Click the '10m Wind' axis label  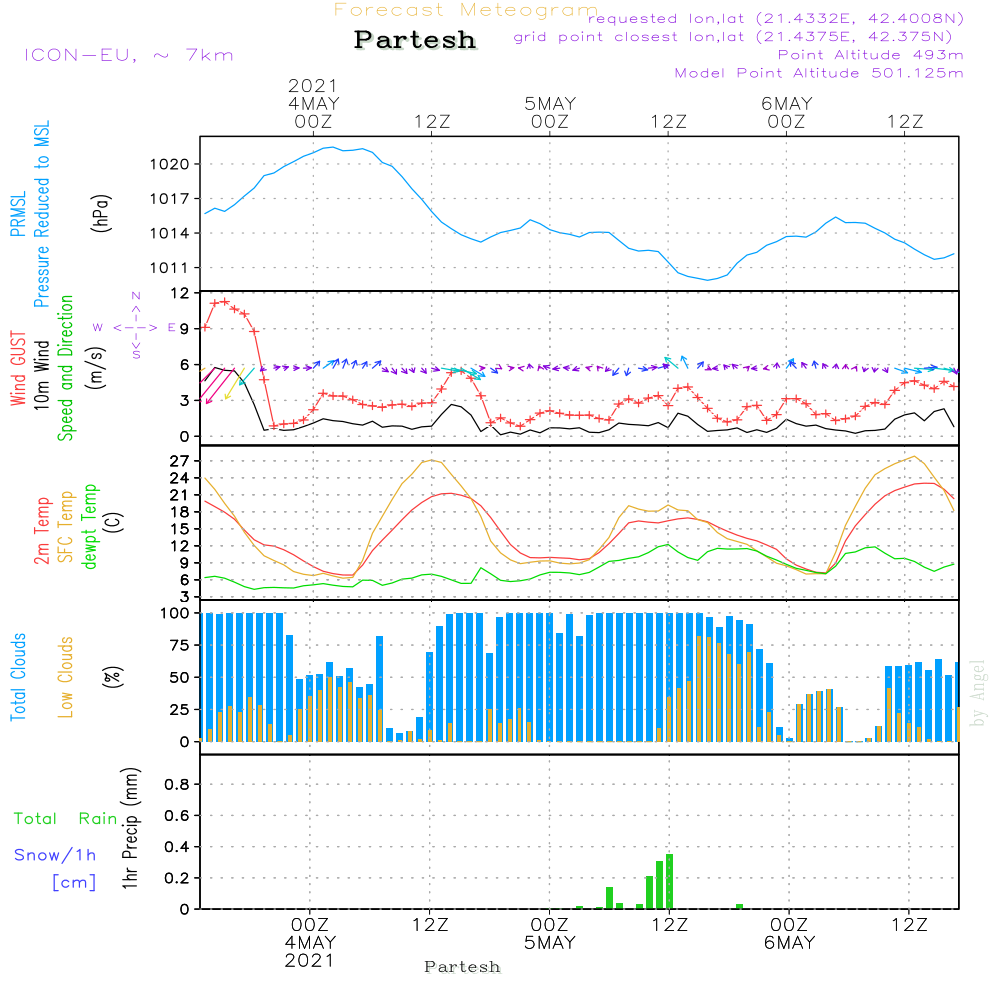[x=41, y=374]
